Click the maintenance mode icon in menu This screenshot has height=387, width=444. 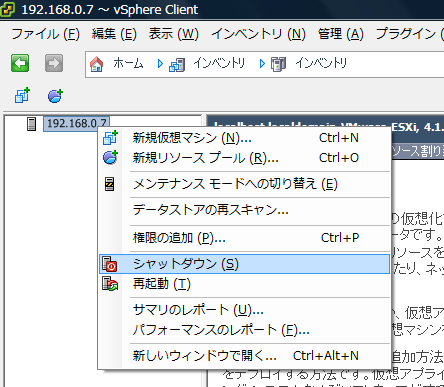[109, 184]
